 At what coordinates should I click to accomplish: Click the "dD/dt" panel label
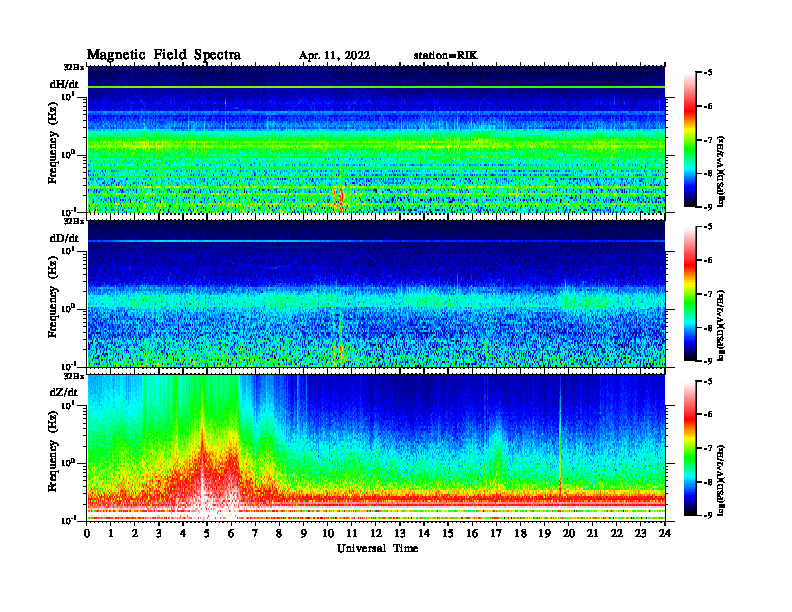click(x=64, y=238)
